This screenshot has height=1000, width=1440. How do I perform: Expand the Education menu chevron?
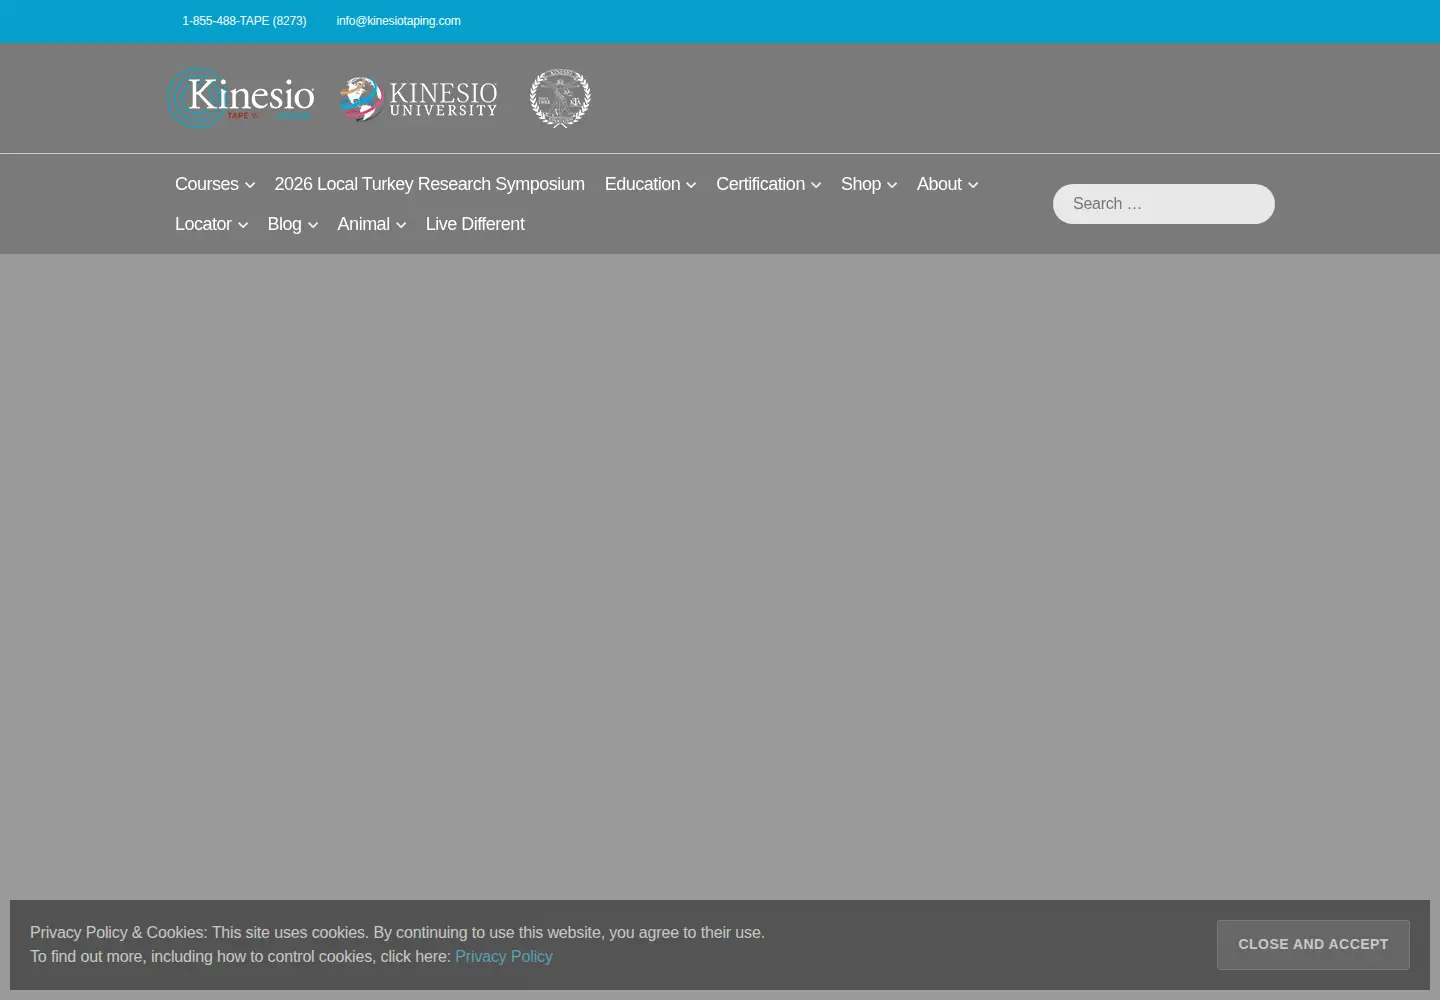691,185
